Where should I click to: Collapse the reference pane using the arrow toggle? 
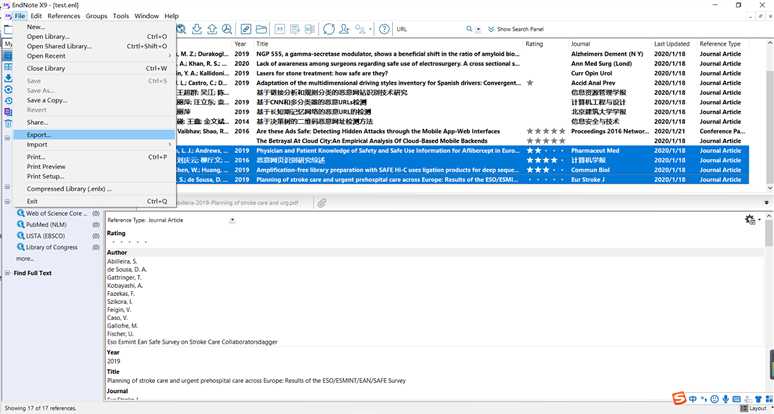(x=767, y=203)
